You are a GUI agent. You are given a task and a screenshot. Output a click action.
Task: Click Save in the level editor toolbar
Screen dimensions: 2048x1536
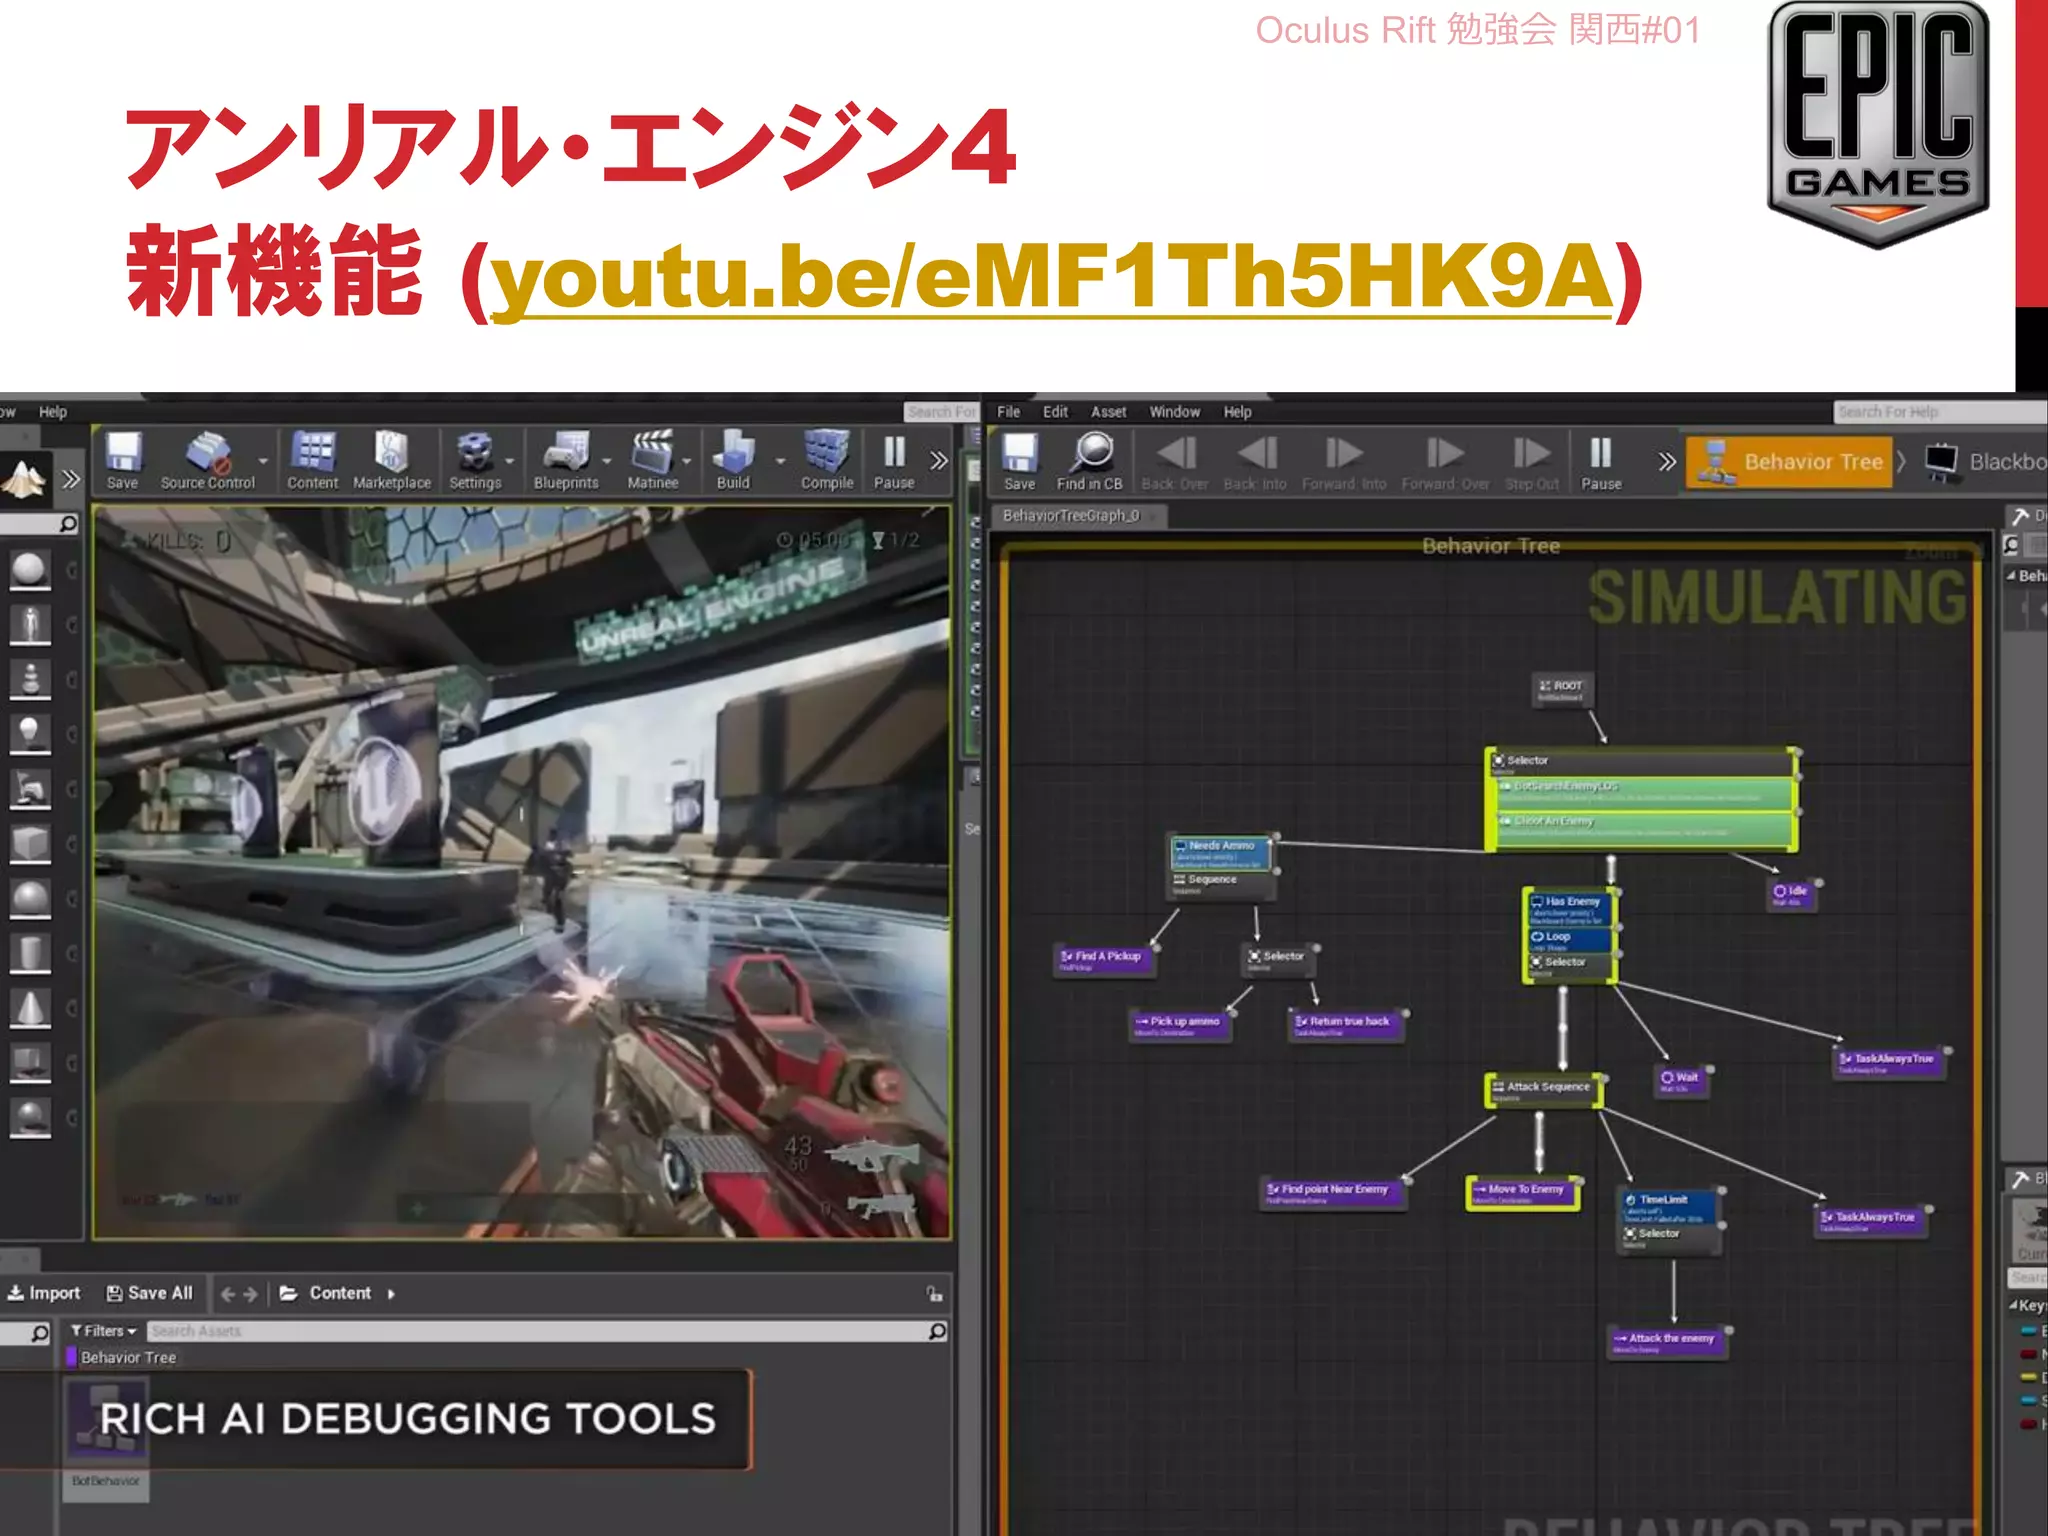coord(123,461)
